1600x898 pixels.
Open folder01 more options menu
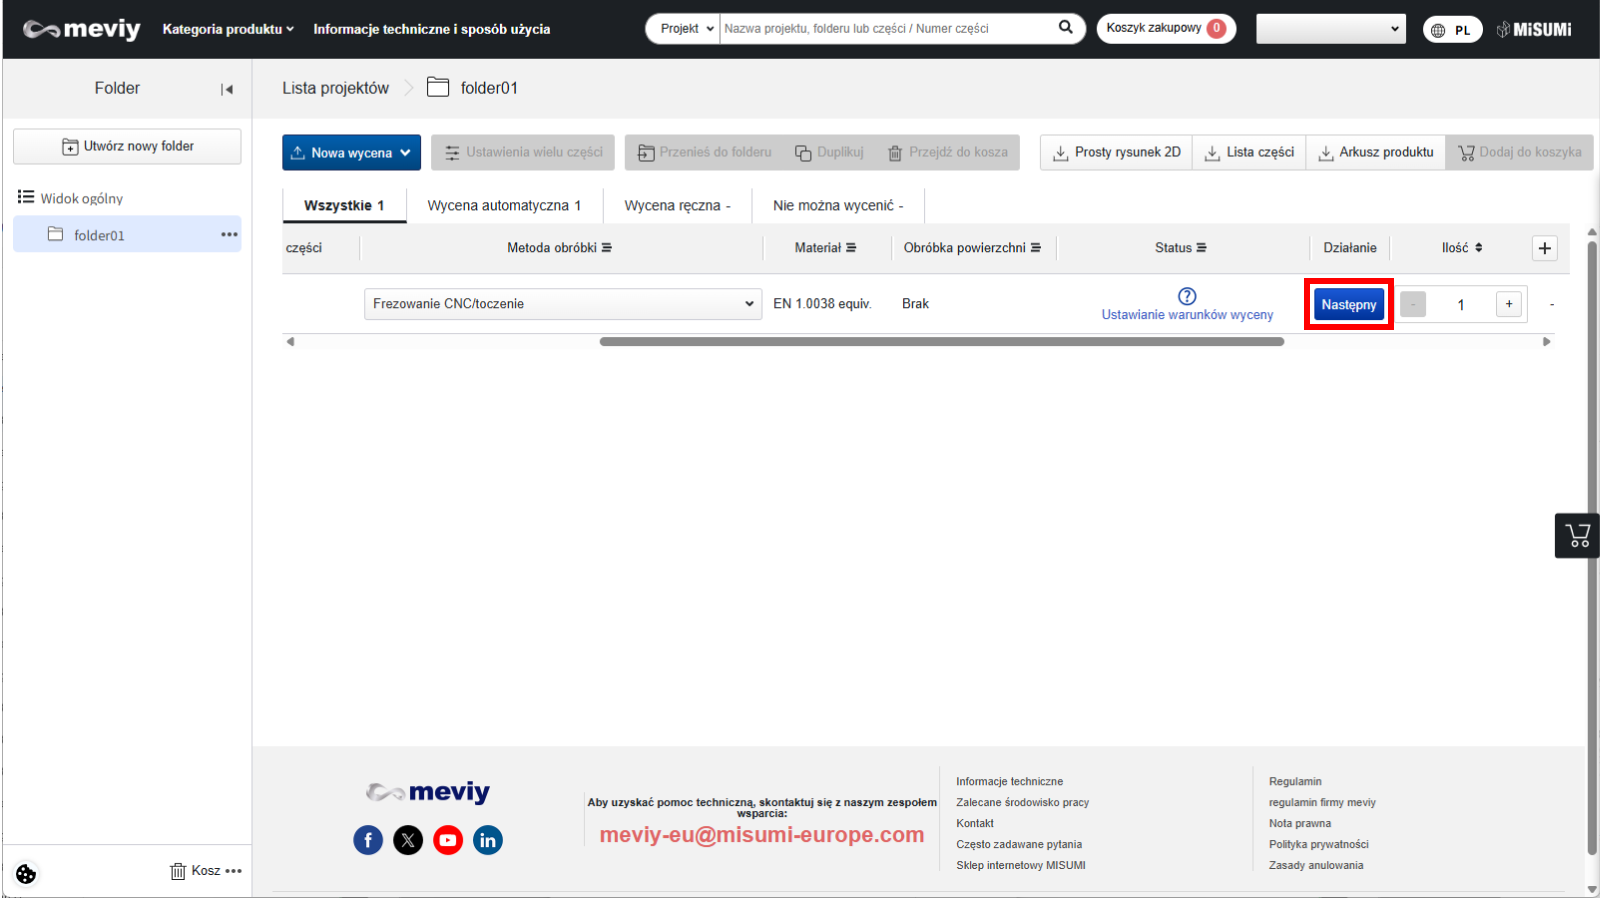pyautogui.click(x=229, y=235)
